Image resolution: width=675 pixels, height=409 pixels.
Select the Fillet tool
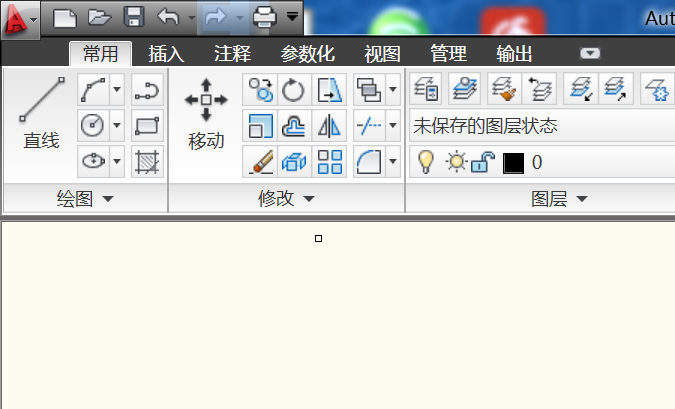pos(369,161)
